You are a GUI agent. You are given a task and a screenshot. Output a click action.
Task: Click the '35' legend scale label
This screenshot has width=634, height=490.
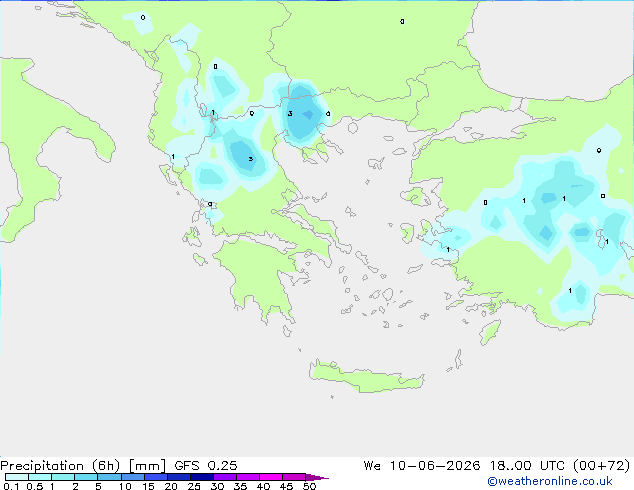(240, 486)
